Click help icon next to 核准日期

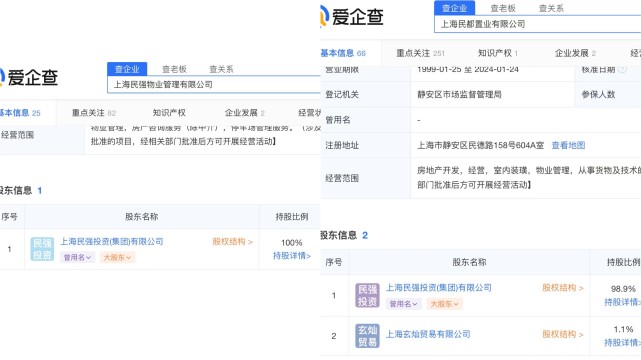(x=622, y=69)
